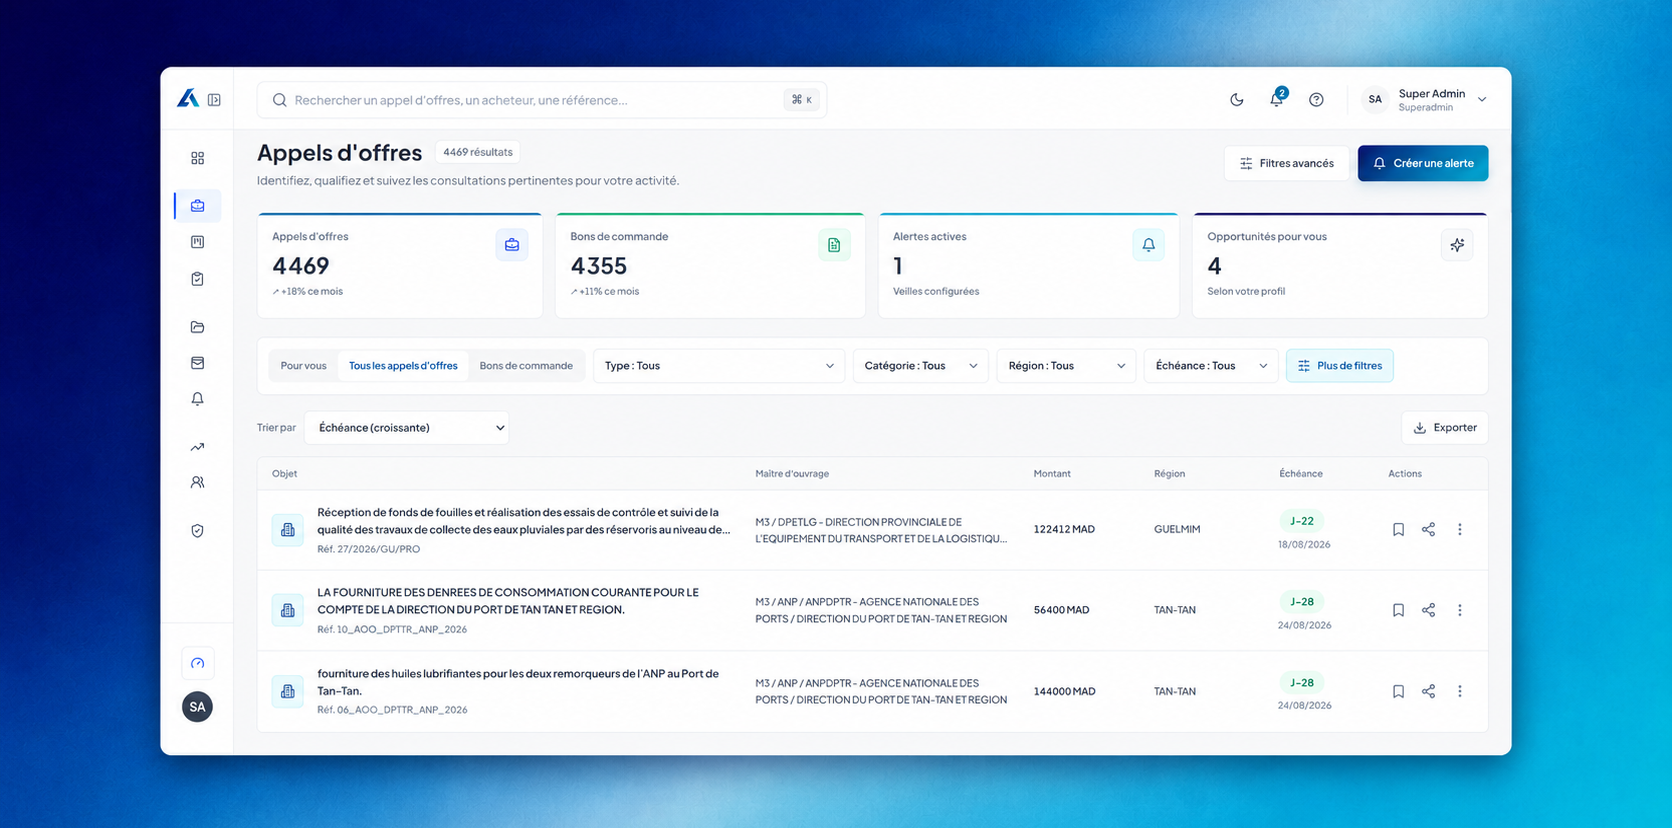Click the 4469 résultats badge
Image resolution: width=1672 pixels, height=828 pixels.
[478, 152]
